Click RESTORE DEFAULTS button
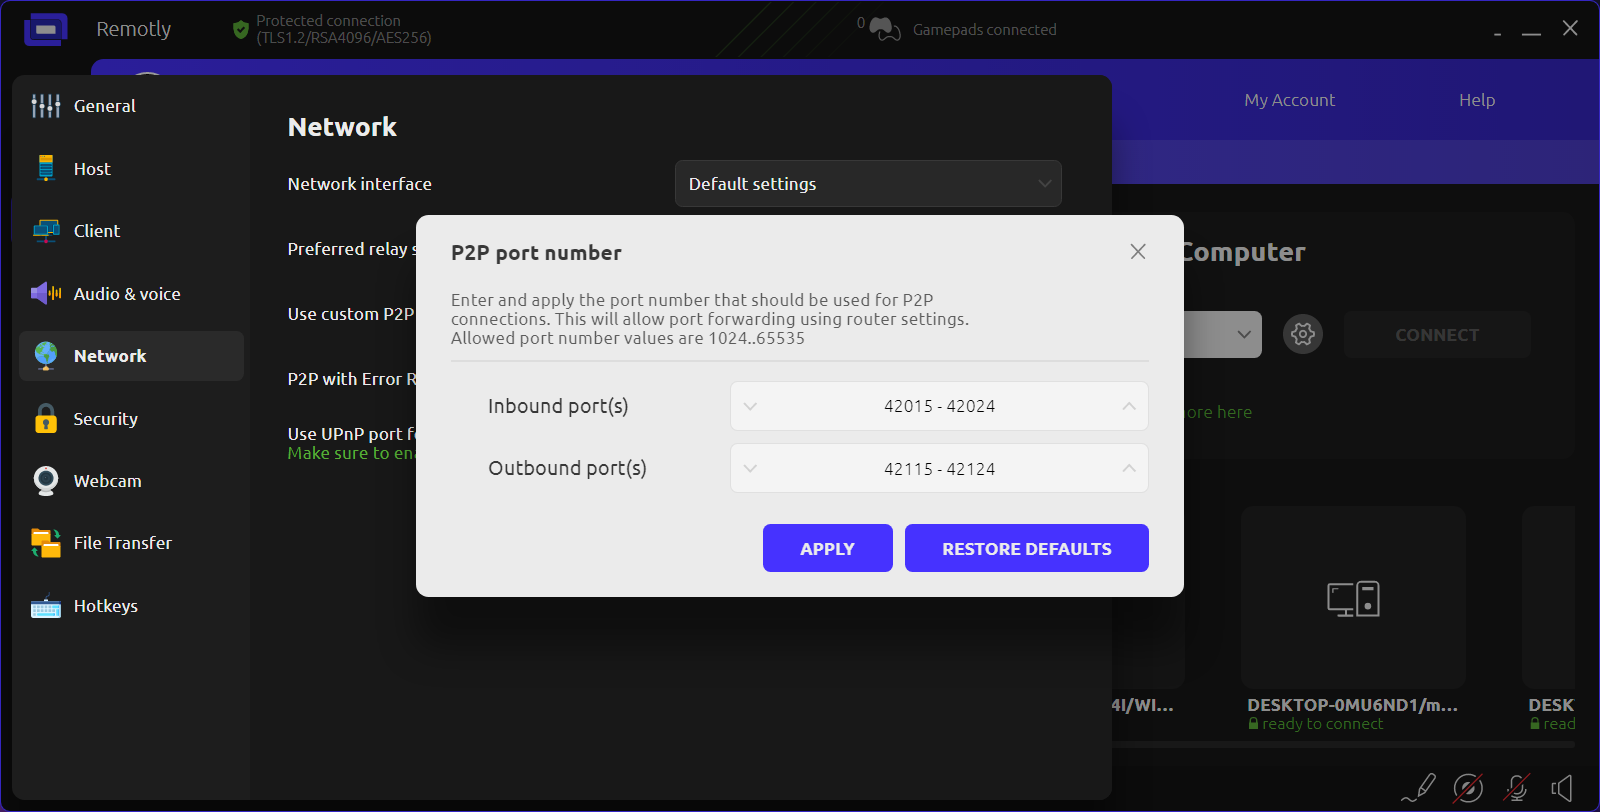The image size is (1600, 812). (x=1026, y=548)
